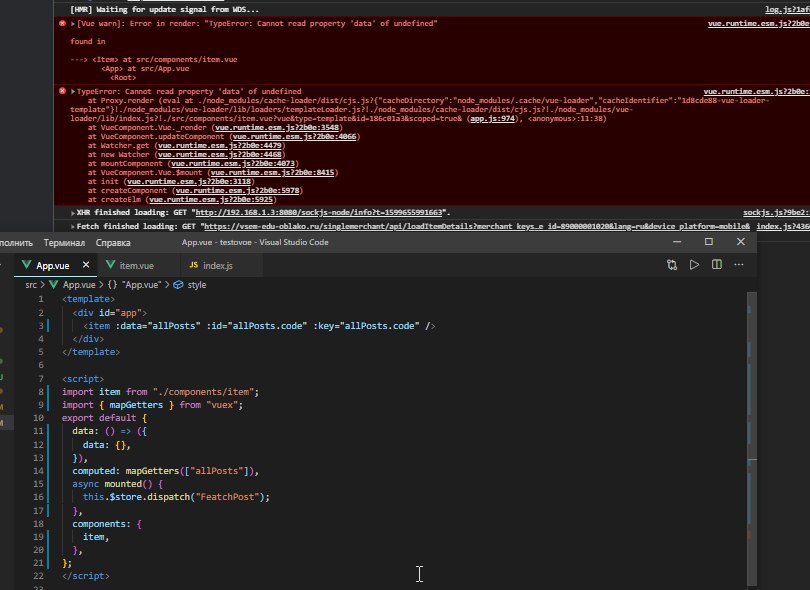Image resolution: width=810 pixels, height=590 pixels.
Task: Click "FeatchPost" string on line 16
Action: pos(227,497)
